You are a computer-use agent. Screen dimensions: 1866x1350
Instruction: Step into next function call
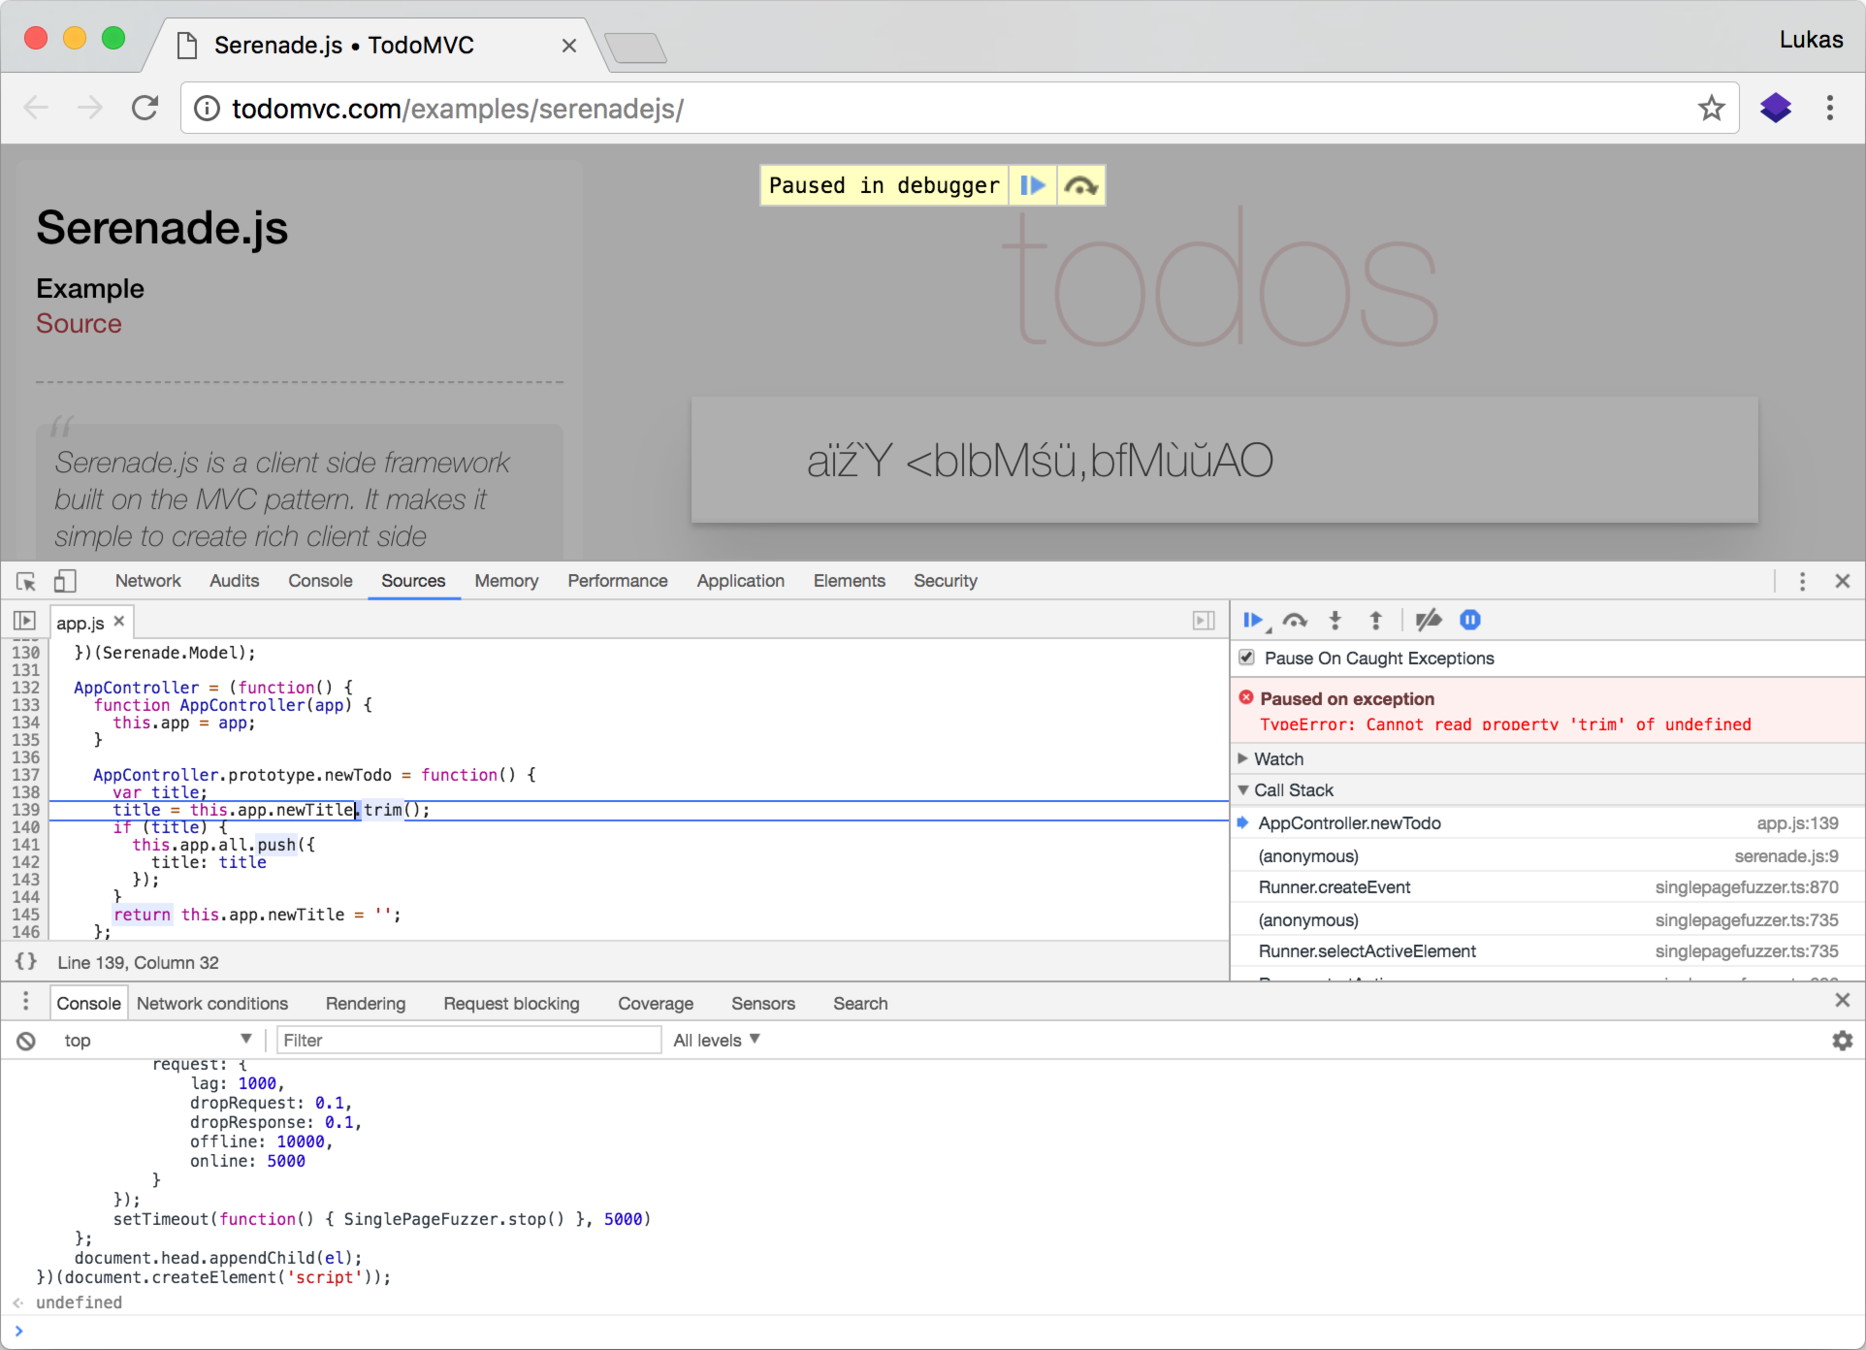[x=1335, y=620]
